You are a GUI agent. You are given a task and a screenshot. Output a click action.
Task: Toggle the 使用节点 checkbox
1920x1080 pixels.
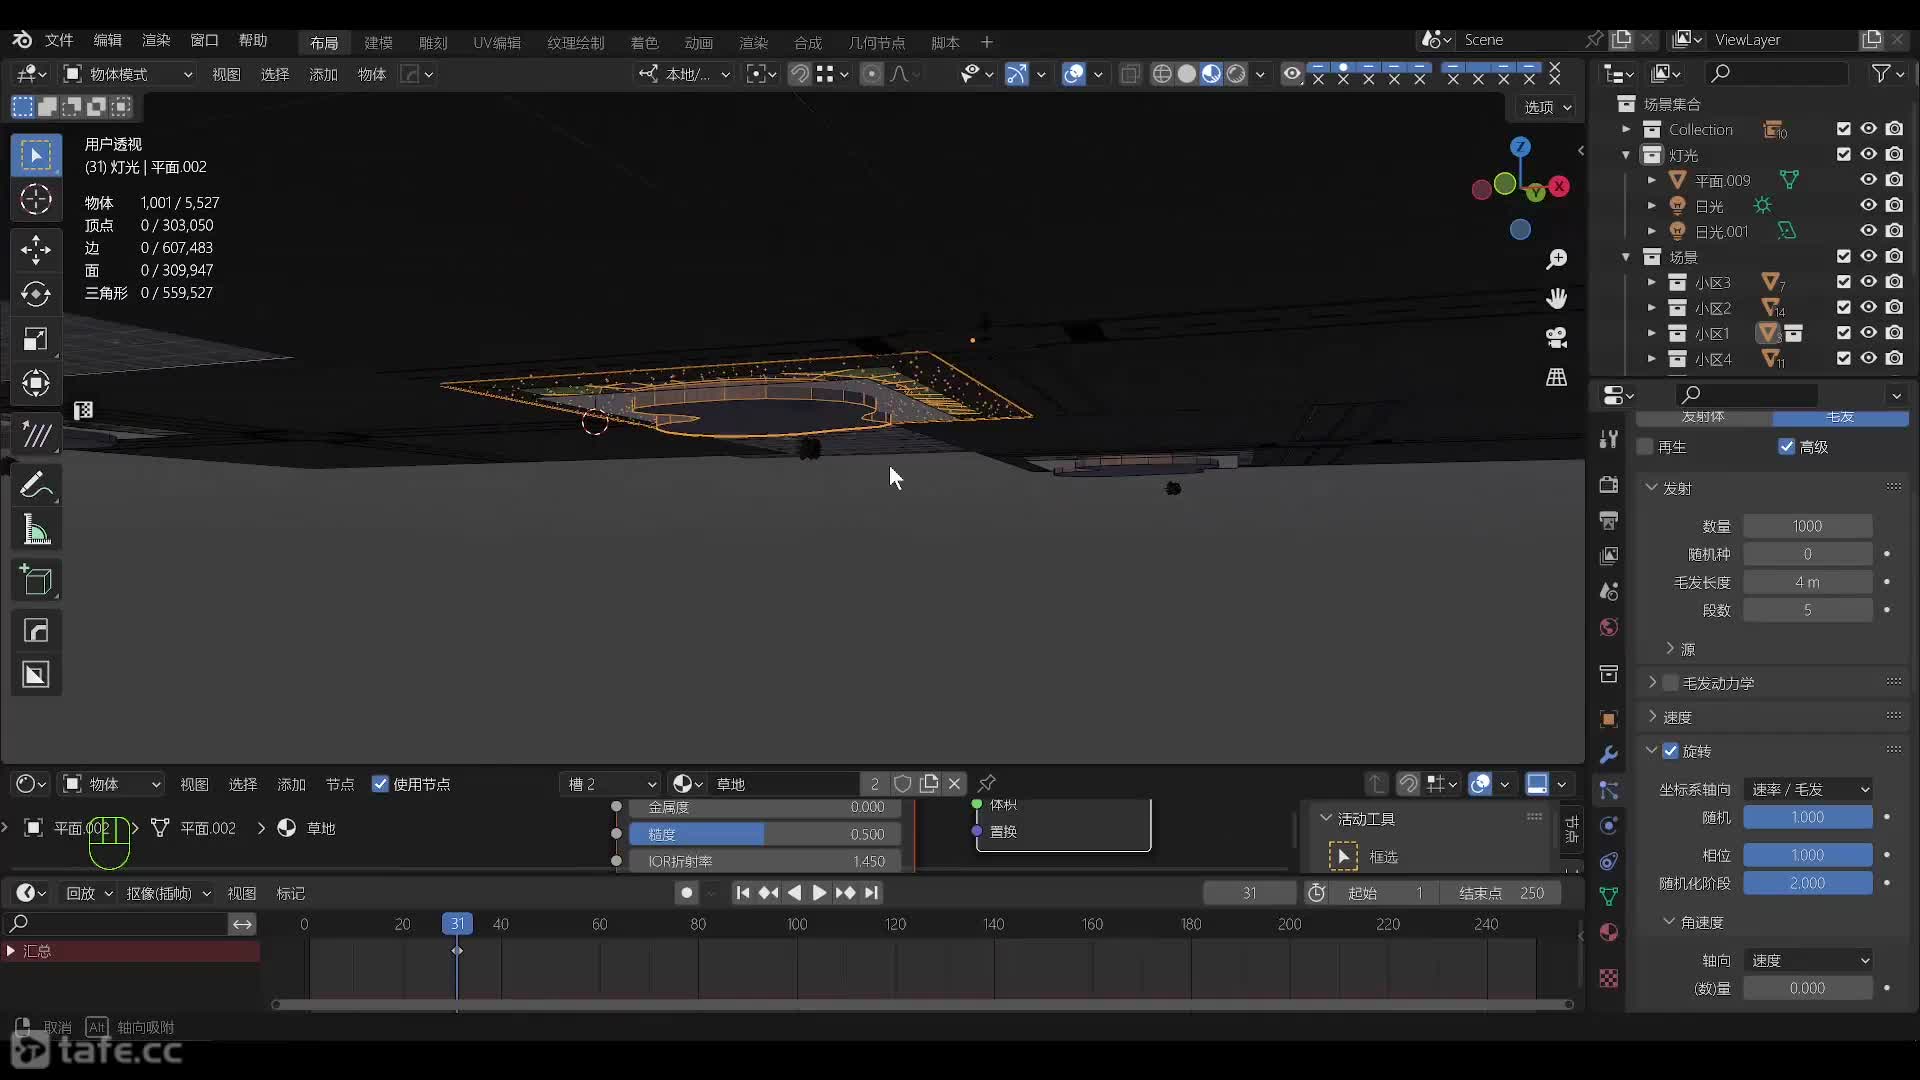coord(380,784)
